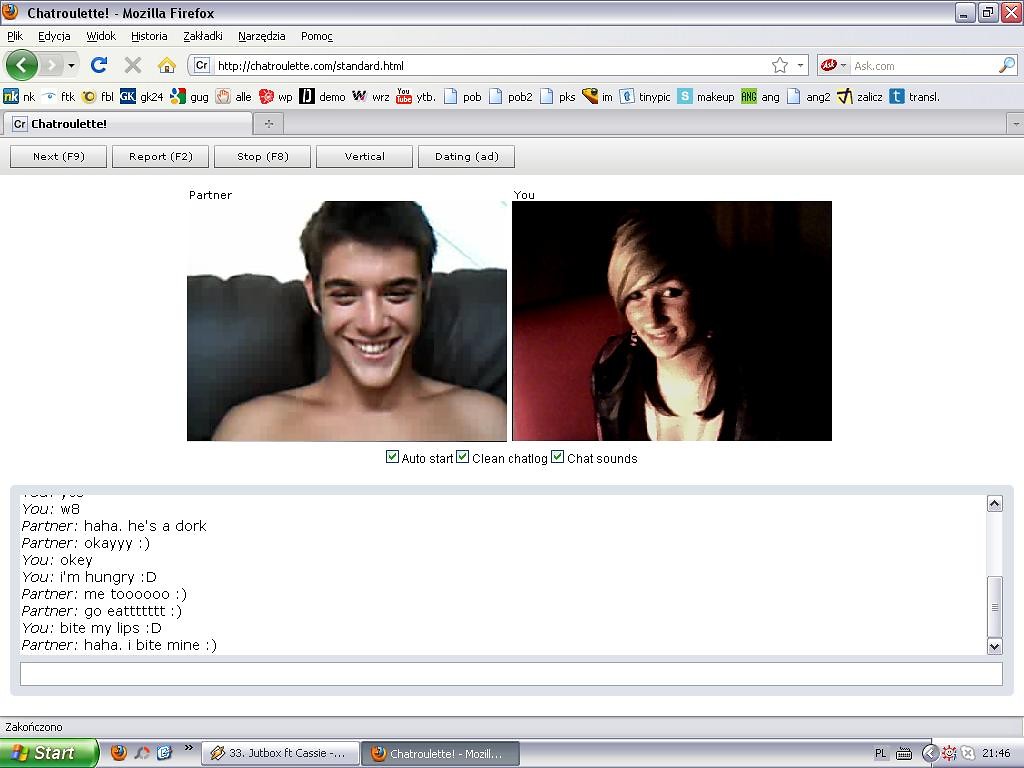The image size is (1024, 768).
Task: Open the gug bookmark
Action: pyautogui.click(x=189, y=97)
